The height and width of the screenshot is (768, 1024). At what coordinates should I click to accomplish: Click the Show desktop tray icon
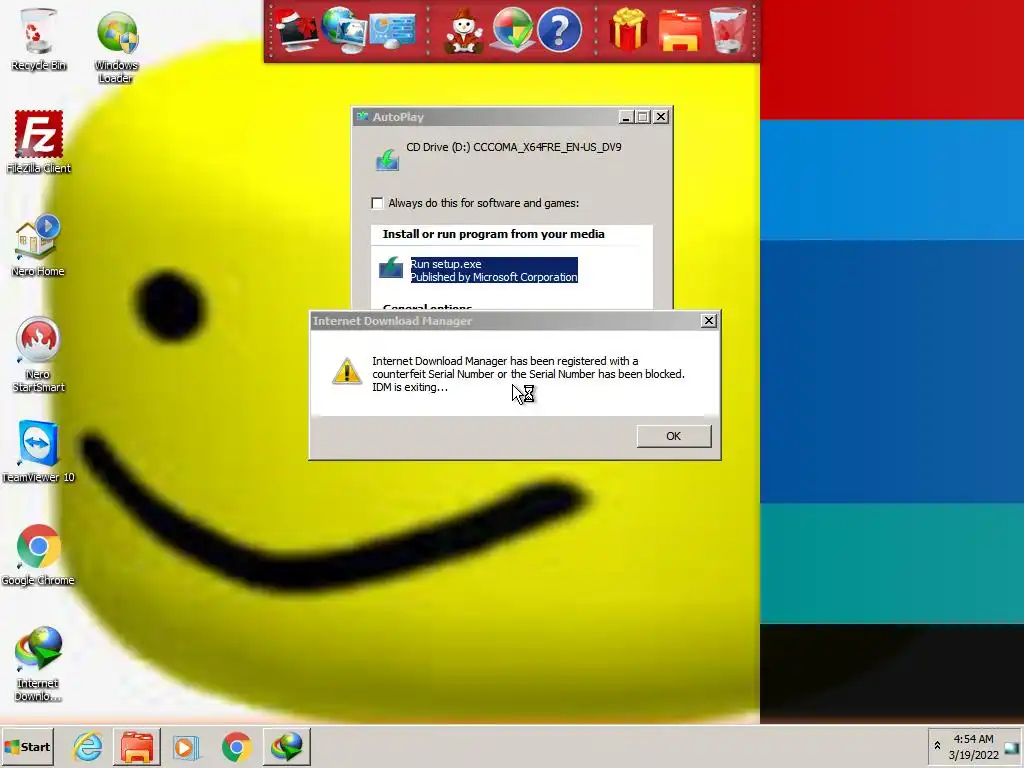pos(1012,747)
